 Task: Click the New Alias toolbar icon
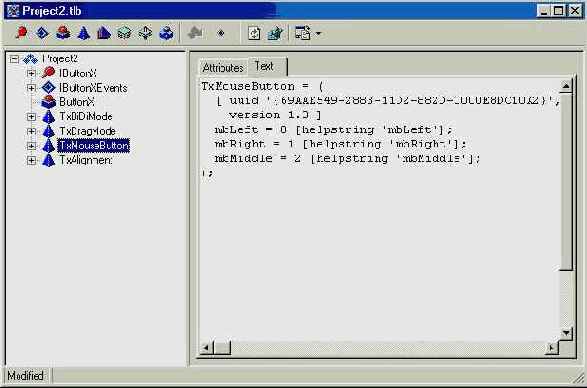tap(104, 33)
